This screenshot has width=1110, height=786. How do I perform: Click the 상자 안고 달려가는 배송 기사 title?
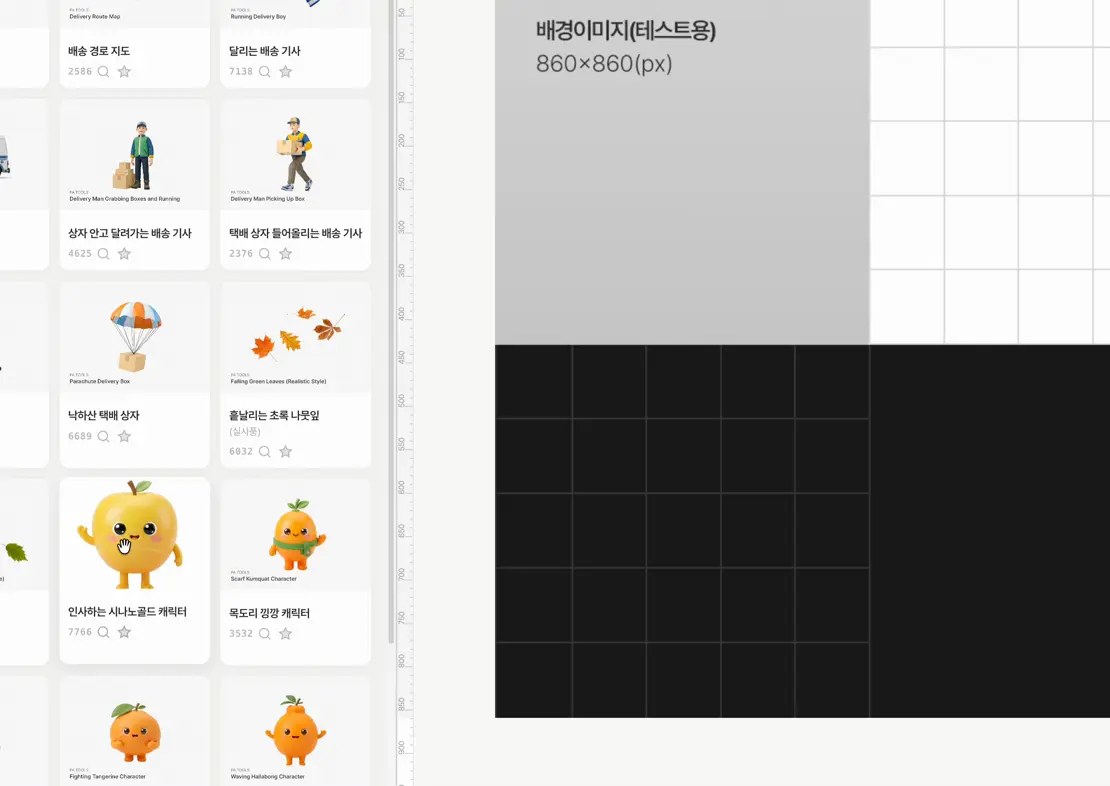[130, 233]
